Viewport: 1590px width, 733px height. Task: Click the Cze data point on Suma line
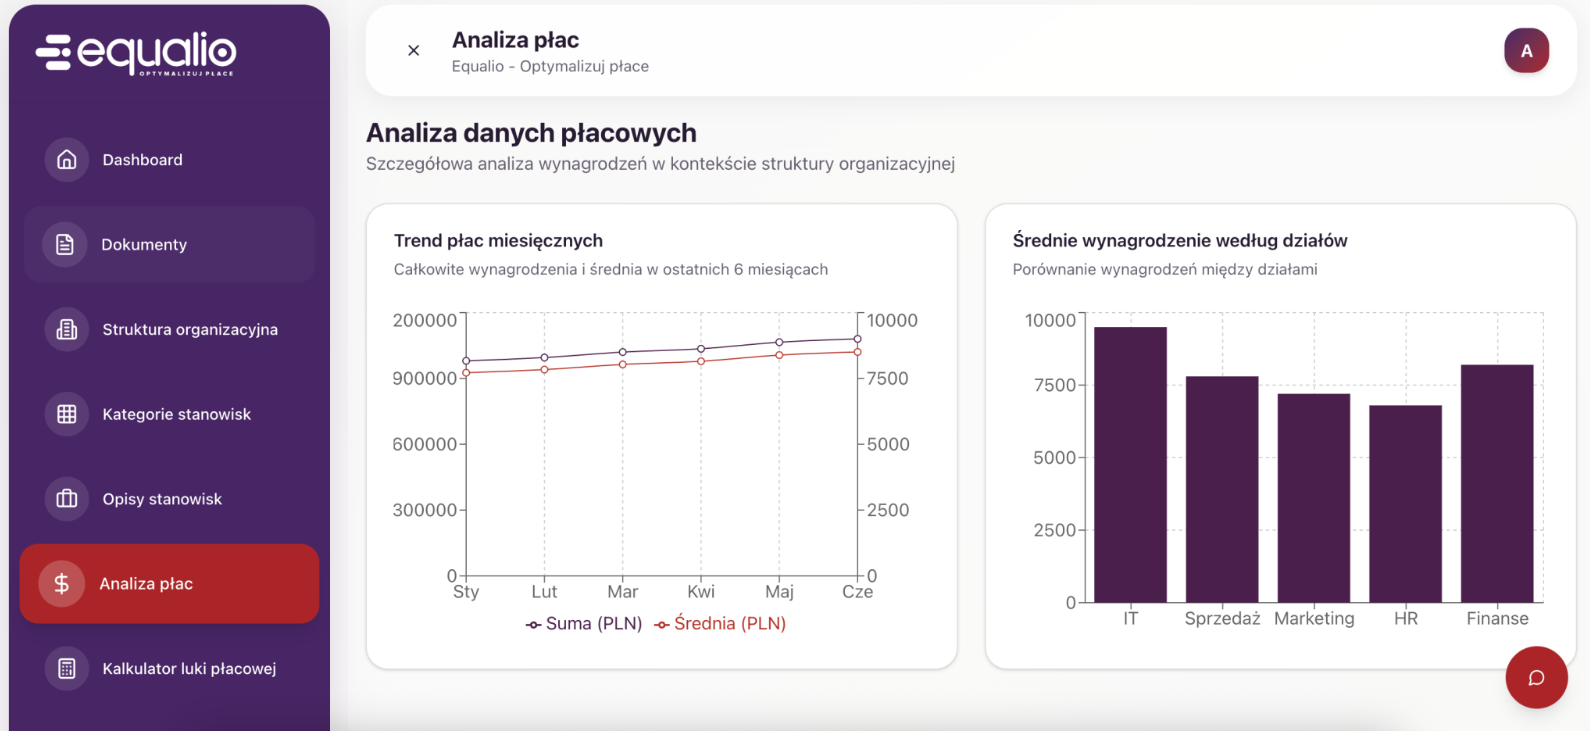[x=857, y=339]
